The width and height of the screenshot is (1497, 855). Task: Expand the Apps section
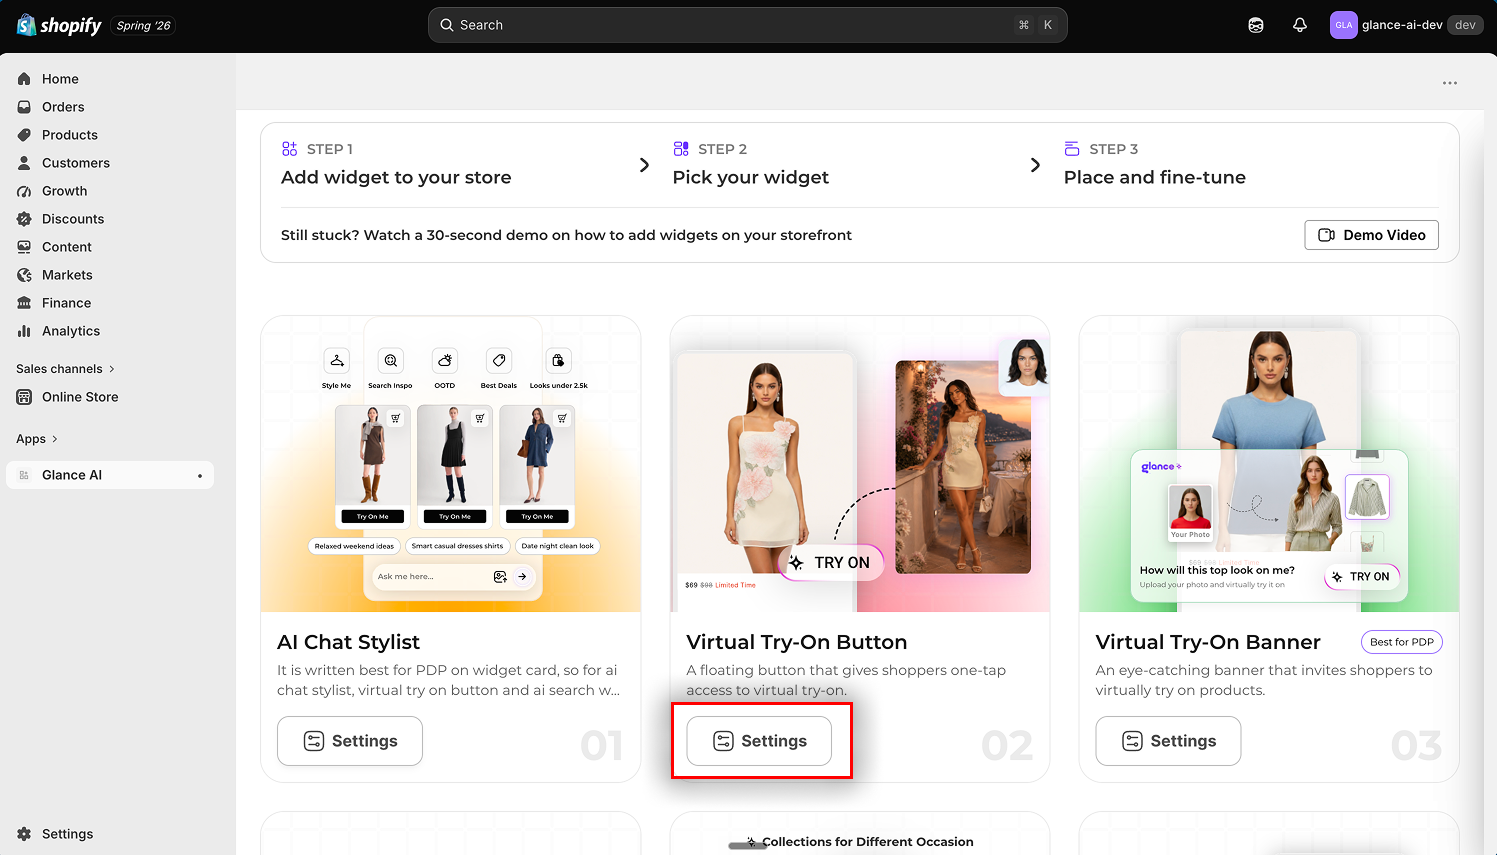[37, 439]
